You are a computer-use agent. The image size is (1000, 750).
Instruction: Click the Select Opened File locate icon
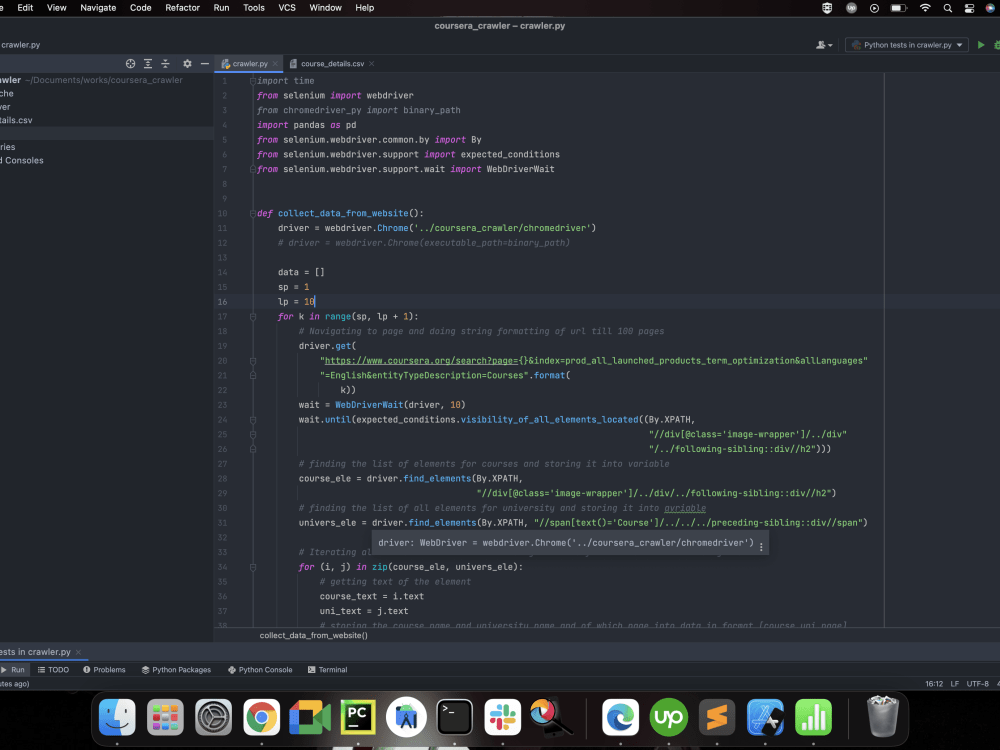130,63
